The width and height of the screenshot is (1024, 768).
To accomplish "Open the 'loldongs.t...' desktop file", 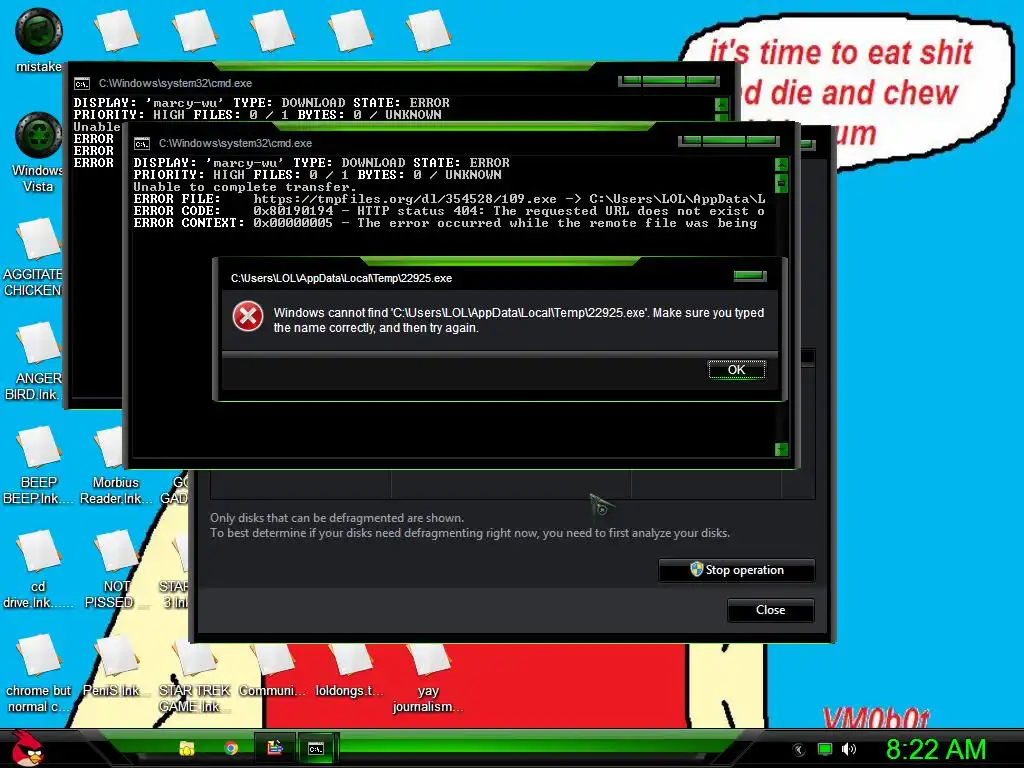I will (349, 669).
